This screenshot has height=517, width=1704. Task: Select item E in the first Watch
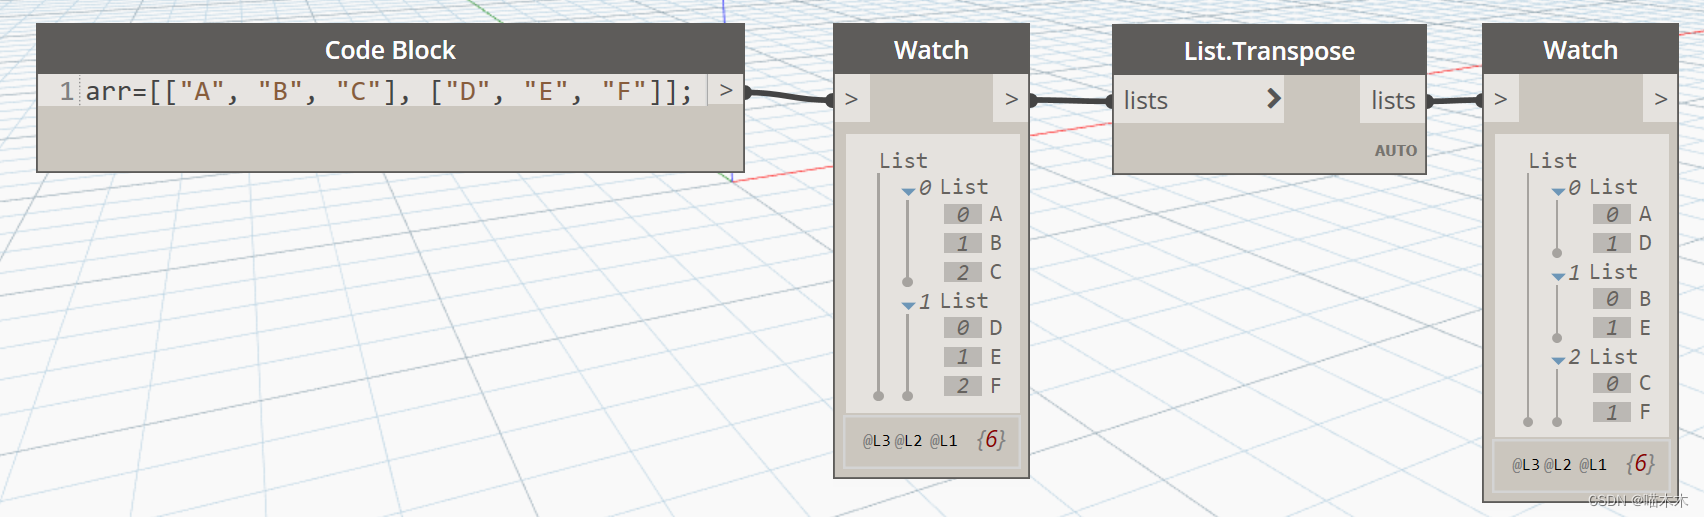[995, 357]
